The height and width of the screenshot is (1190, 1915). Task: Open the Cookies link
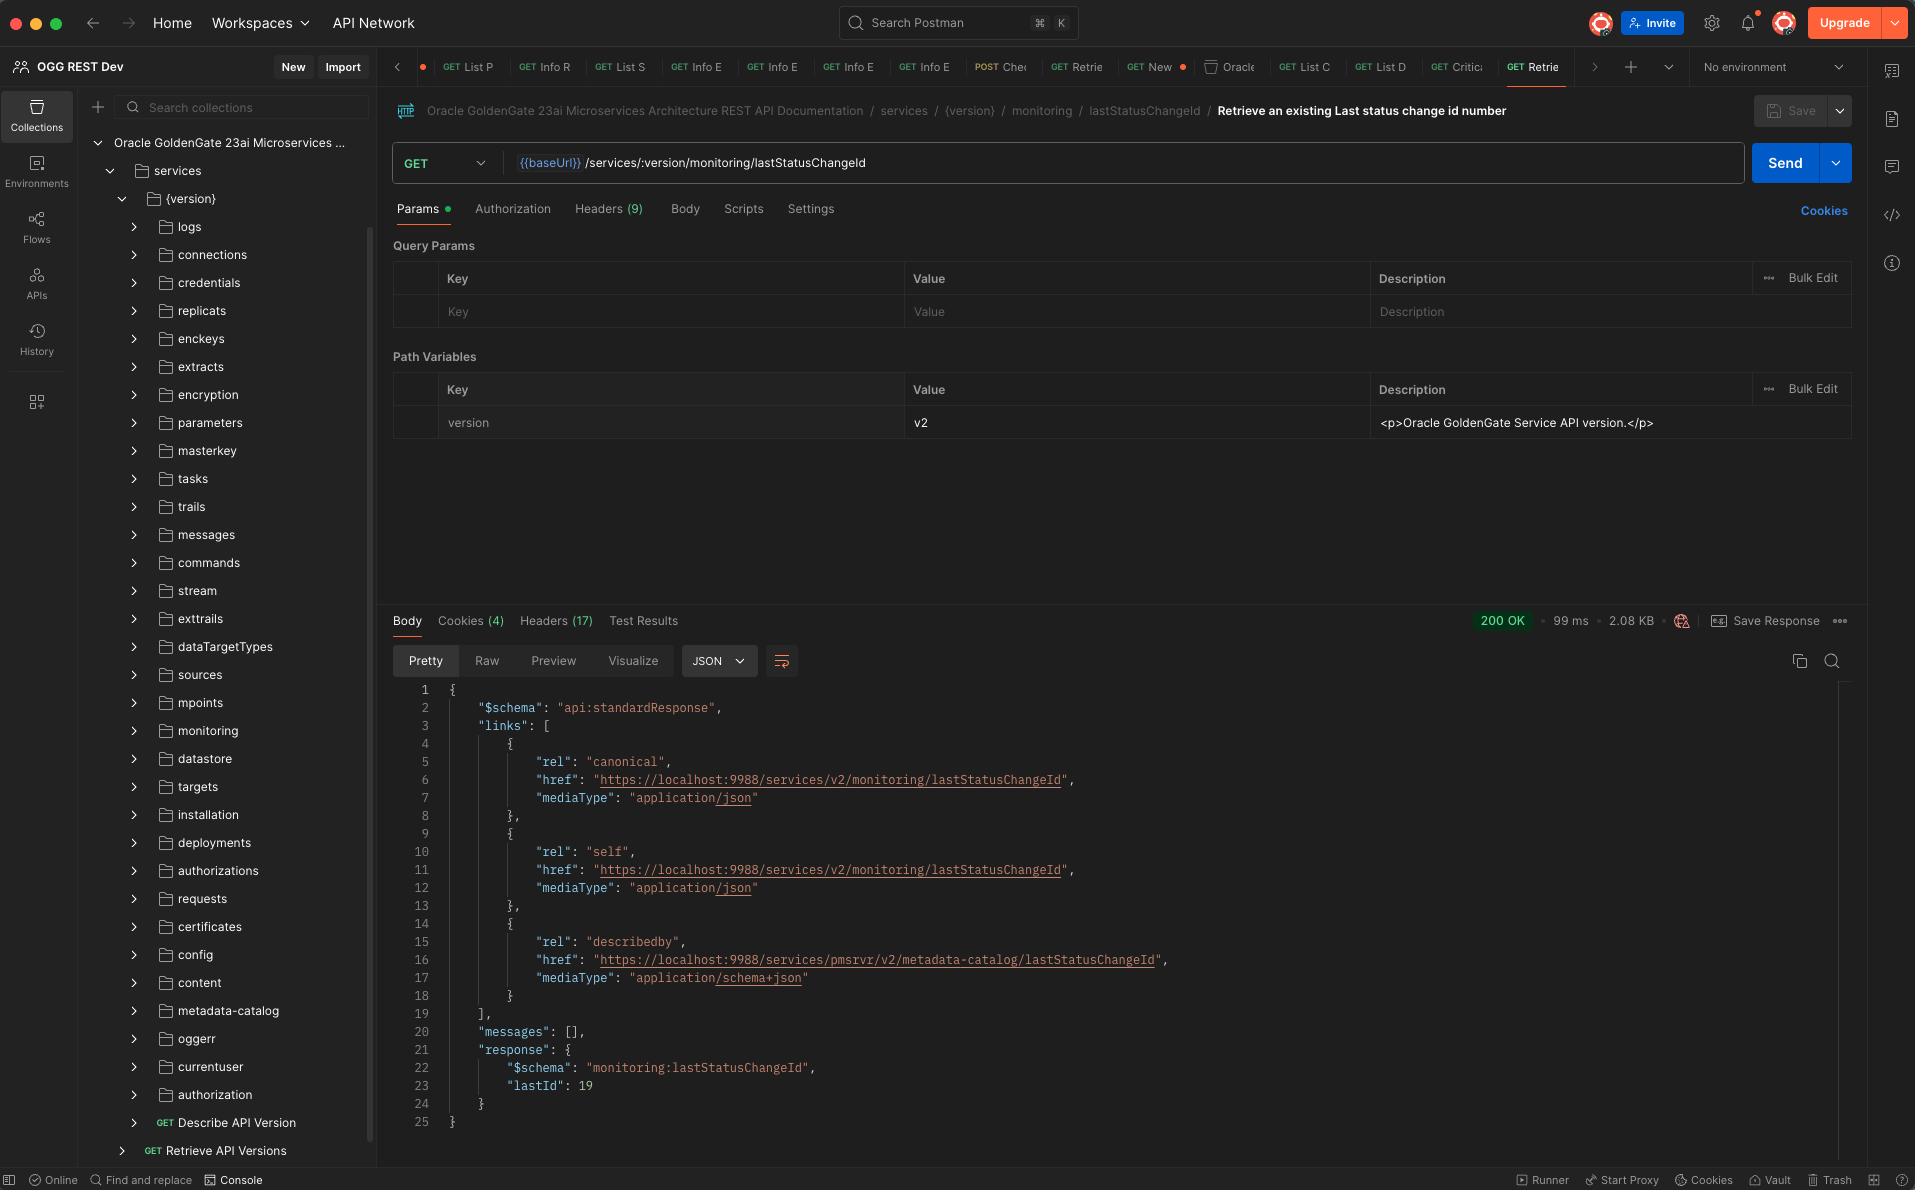tap(1823, 211)
